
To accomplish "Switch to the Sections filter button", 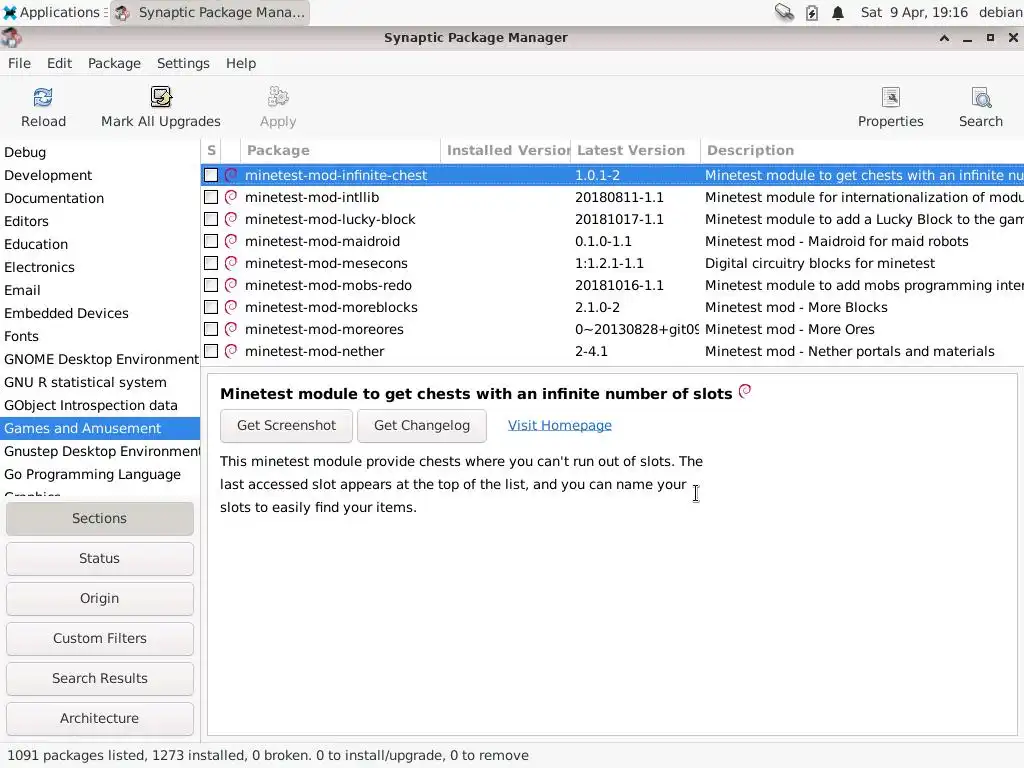I will [x=99, y=519].
